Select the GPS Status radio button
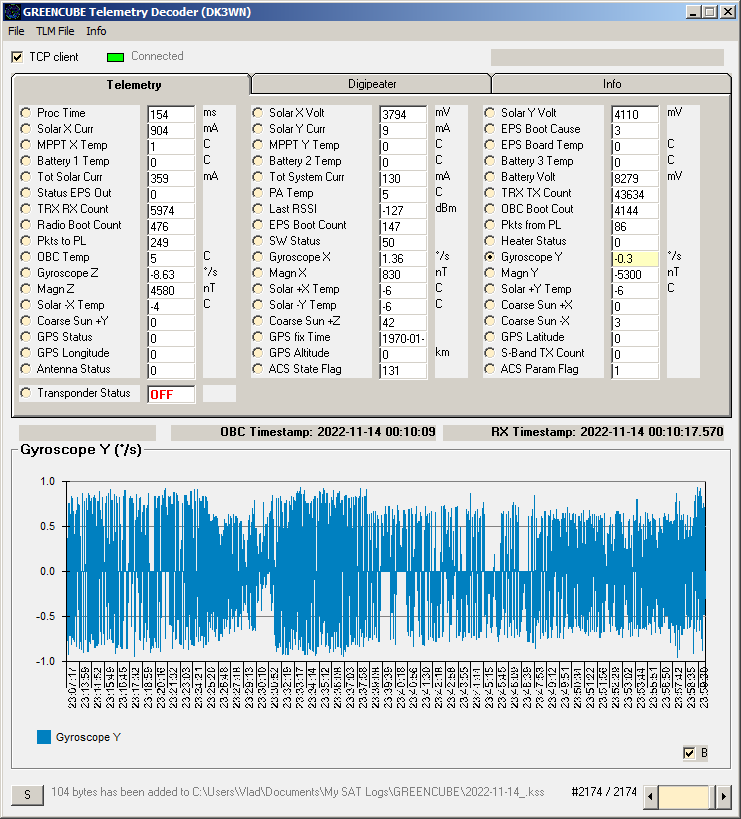The width and height of the screenshot is (741, 819). click(x=26, y=337)
